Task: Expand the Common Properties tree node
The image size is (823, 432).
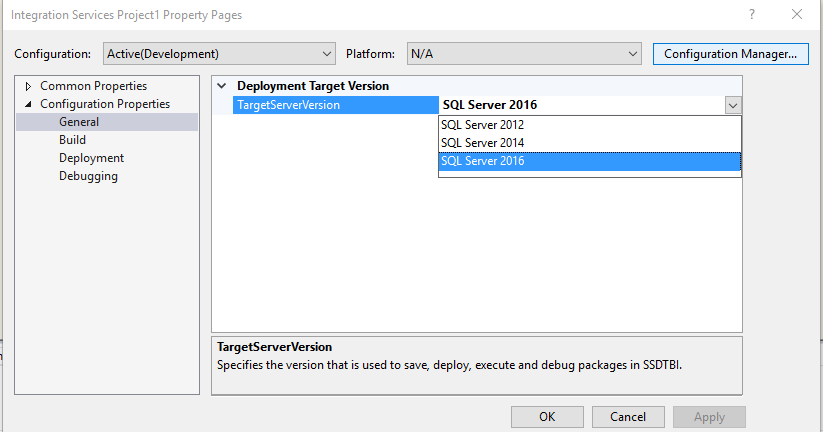Action: click(x=28, y=86)
